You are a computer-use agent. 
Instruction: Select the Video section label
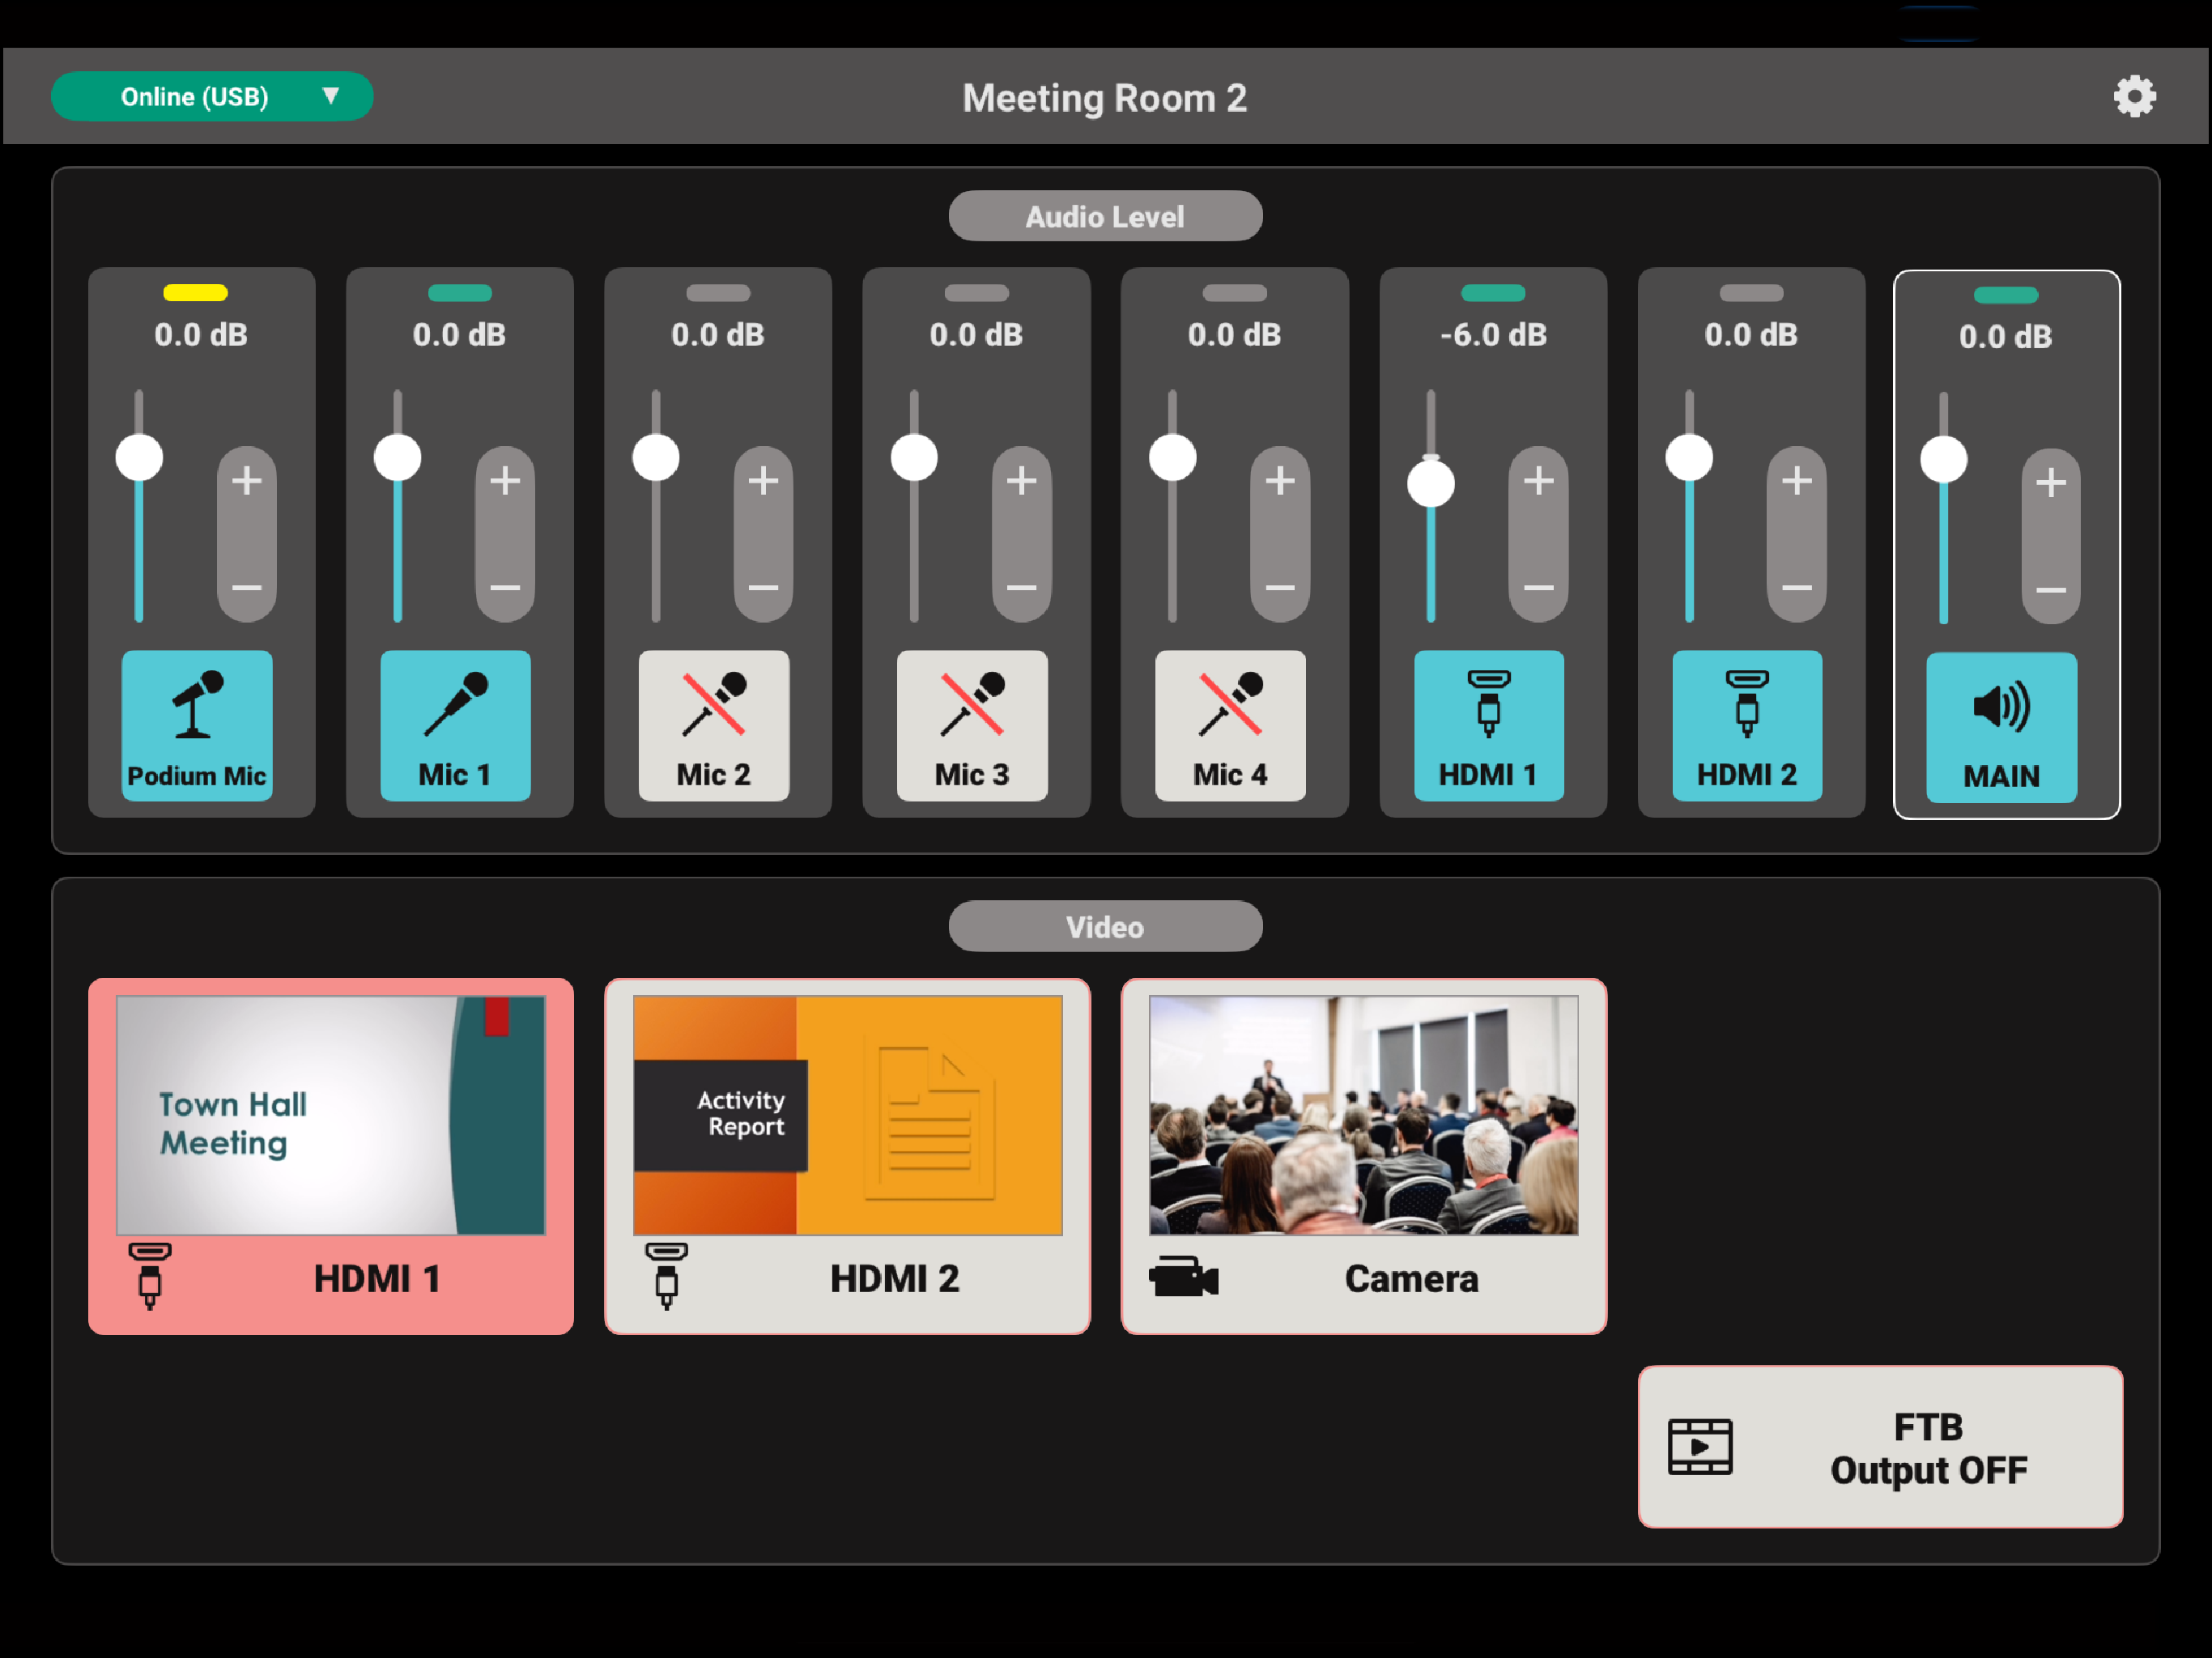[x=1105, y=926]
